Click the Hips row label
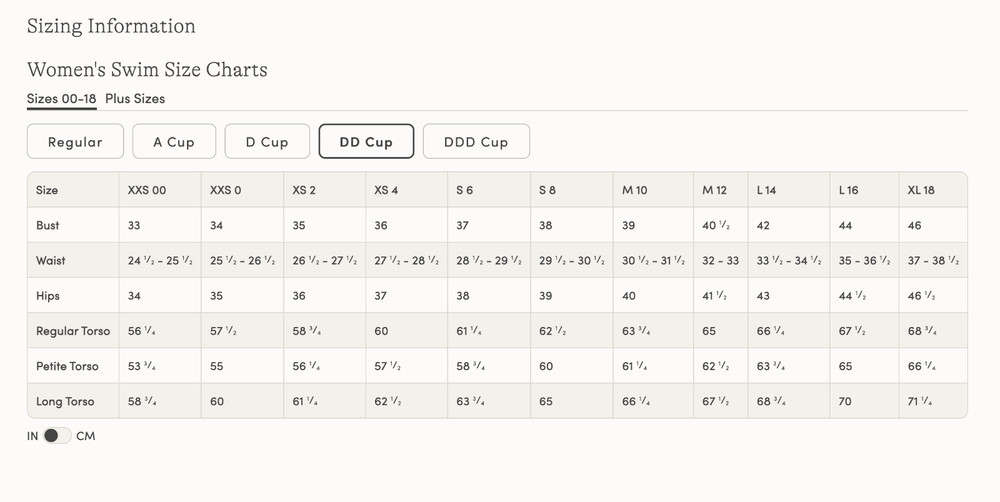Screen dimensions: 1000x502 pos(48,296)
